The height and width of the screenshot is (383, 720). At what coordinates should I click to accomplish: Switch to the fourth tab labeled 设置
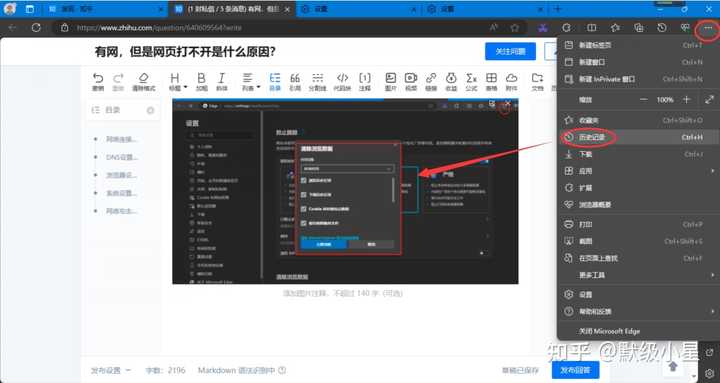[x=484, y=9]
